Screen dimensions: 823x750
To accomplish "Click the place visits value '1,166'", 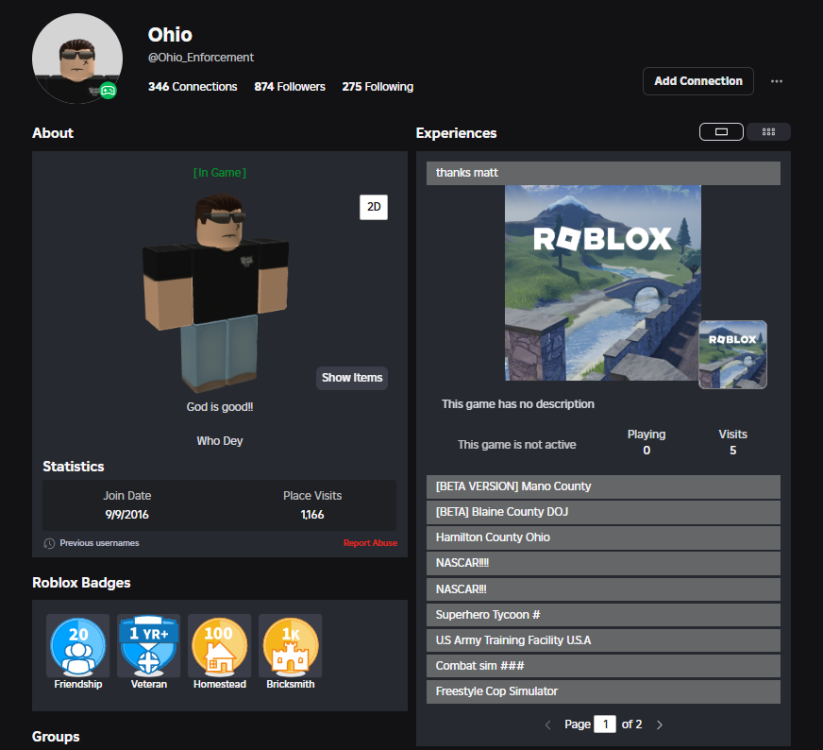I will [312, 515].
